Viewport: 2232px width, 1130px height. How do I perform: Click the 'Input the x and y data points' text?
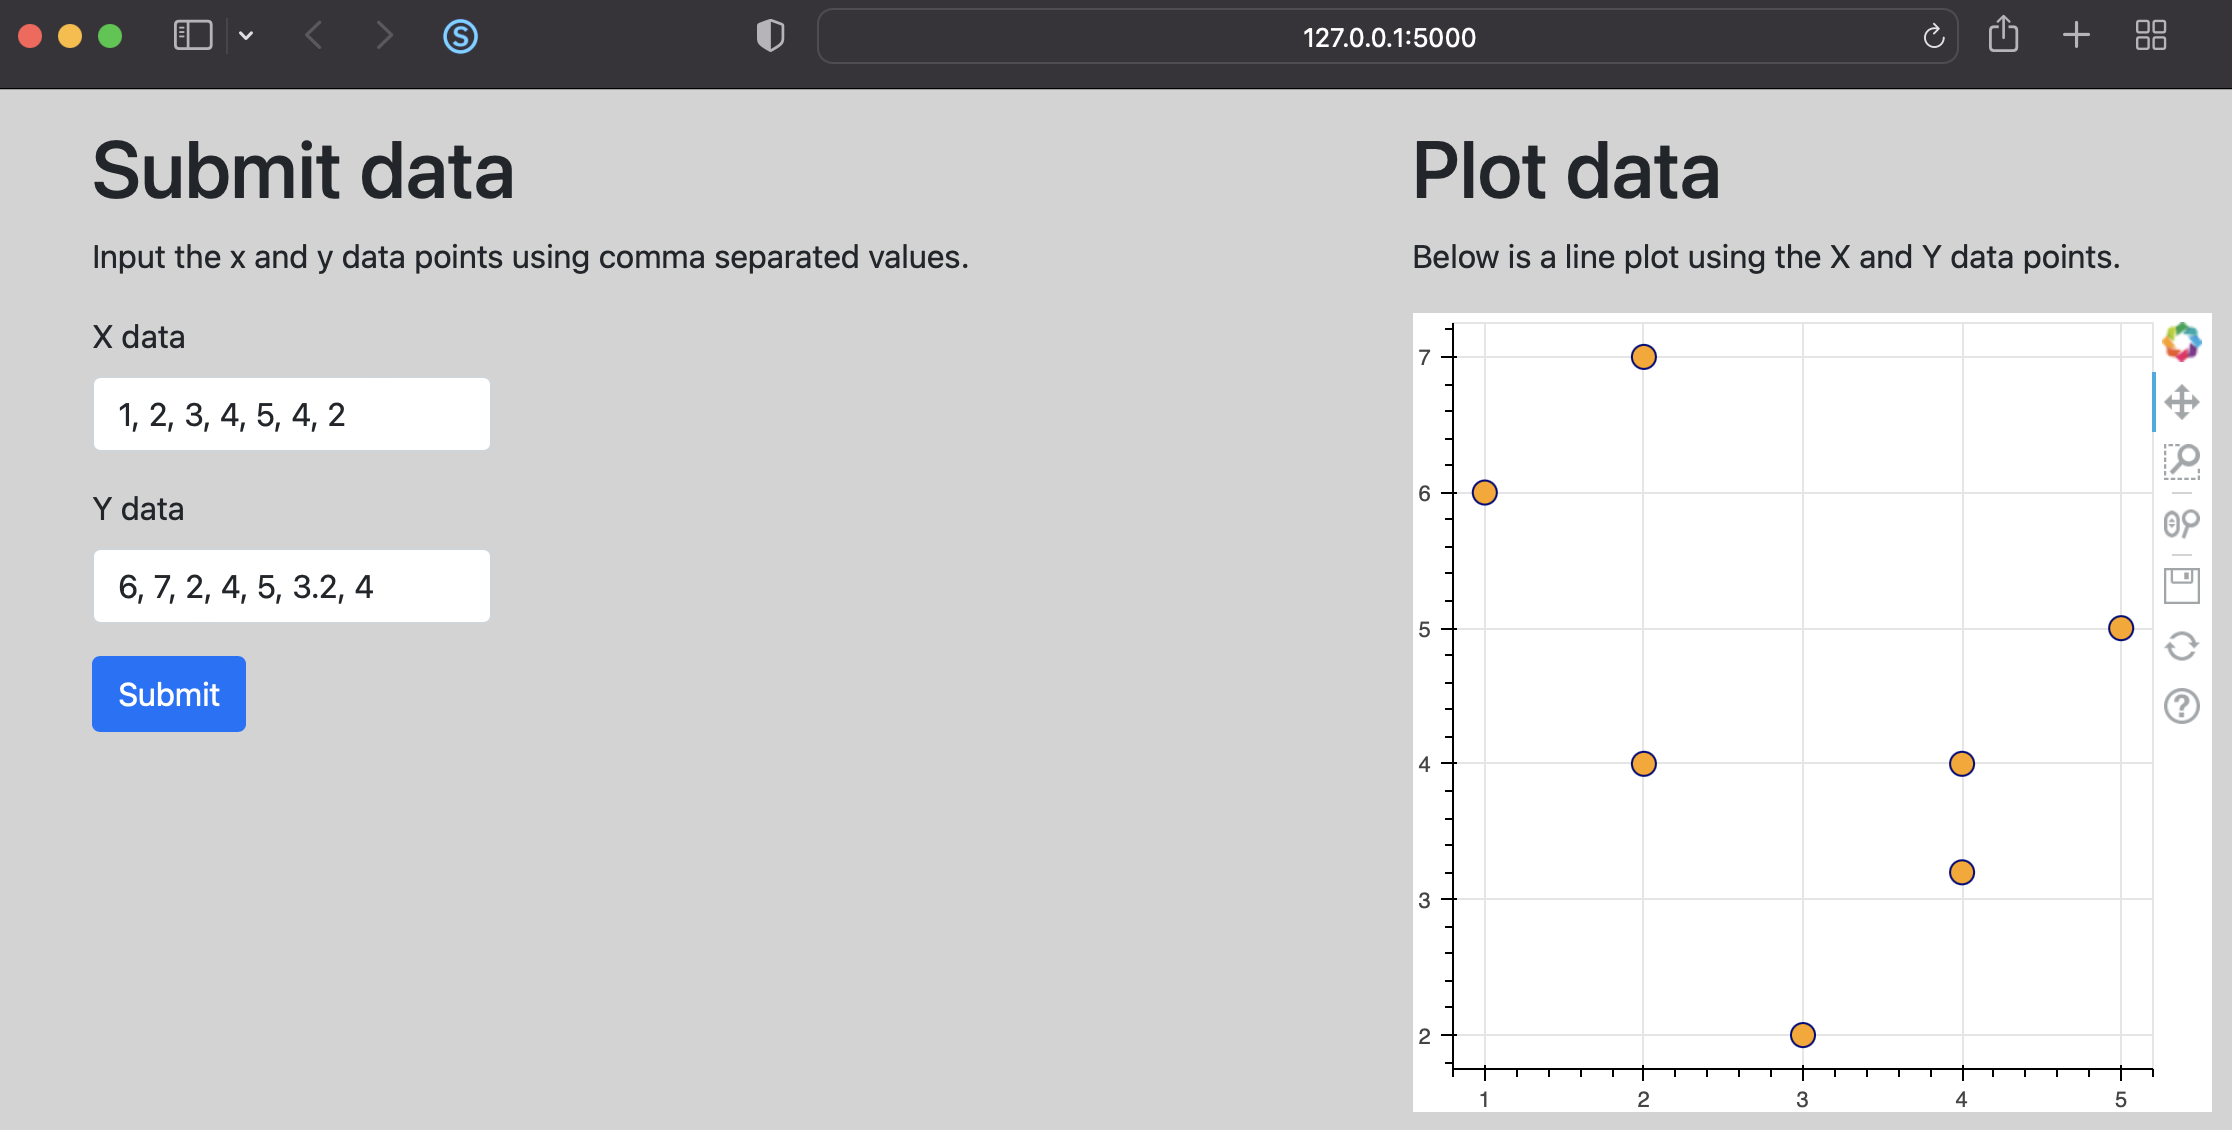pyautogui.click(x=531, y=257)
